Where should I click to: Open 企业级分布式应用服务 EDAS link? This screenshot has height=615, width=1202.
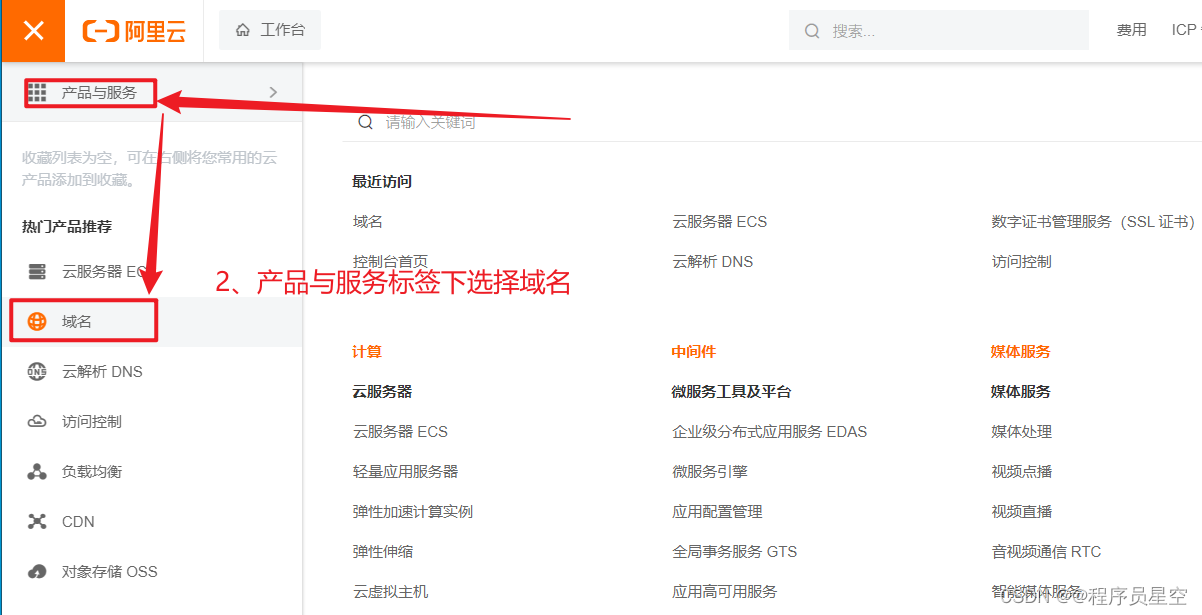coord(770,431)
